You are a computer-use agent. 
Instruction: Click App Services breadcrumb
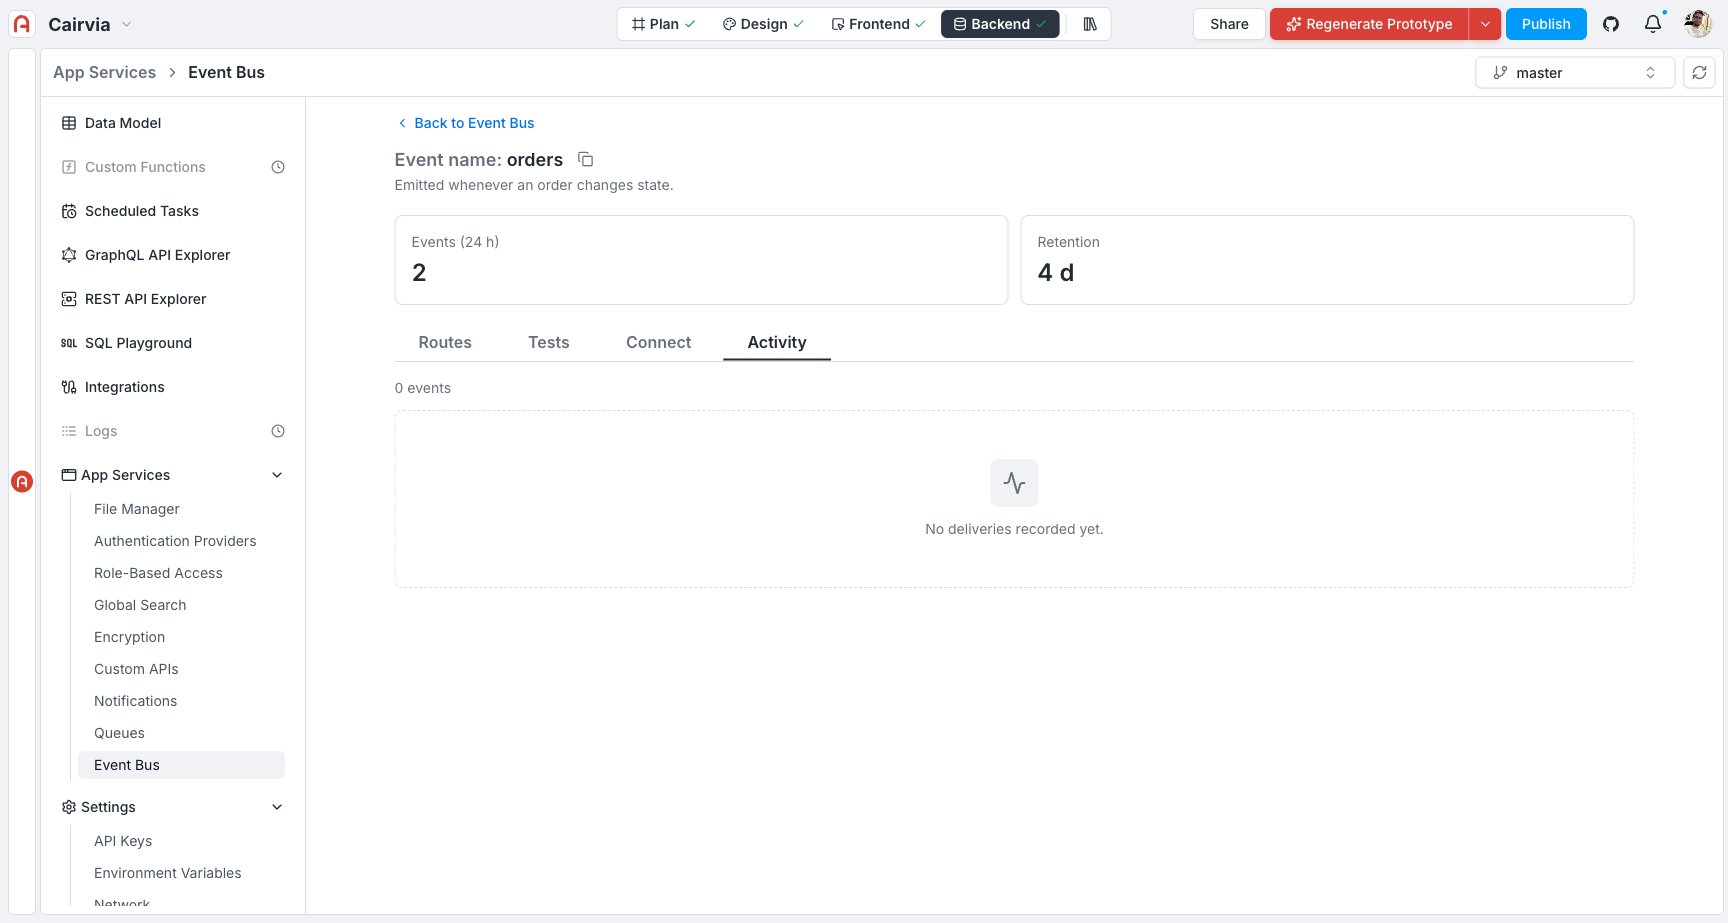104,72
